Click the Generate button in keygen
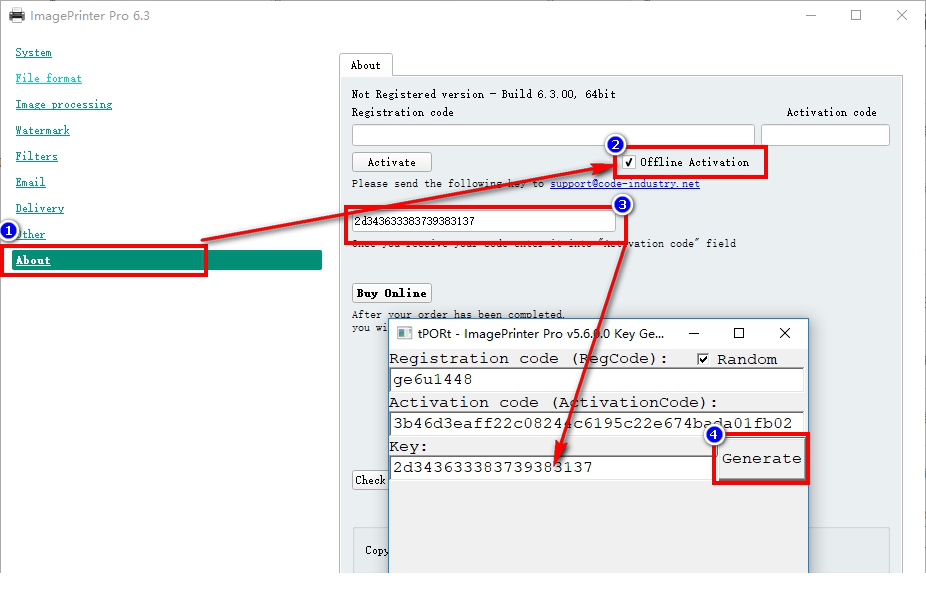Screen dimensions: 926x595 tap(761, 459)
